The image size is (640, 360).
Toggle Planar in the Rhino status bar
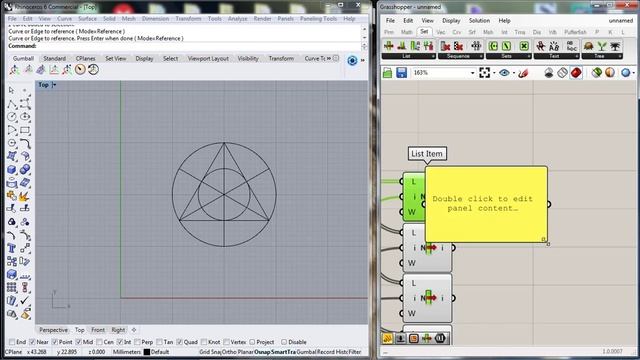pos(246,352)
